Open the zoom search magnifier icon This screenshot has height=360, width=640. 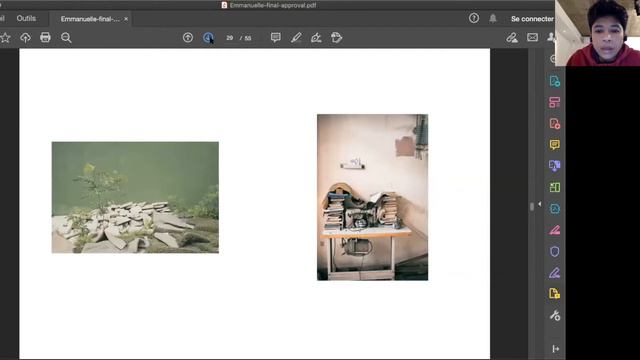[66, 38]
